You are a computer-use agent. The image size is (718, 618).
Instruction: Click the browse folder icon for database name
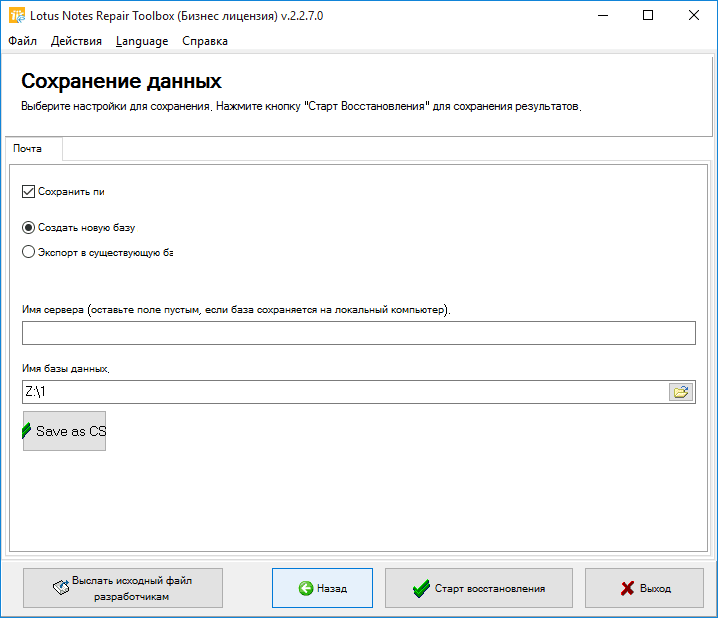click(681, 392)
